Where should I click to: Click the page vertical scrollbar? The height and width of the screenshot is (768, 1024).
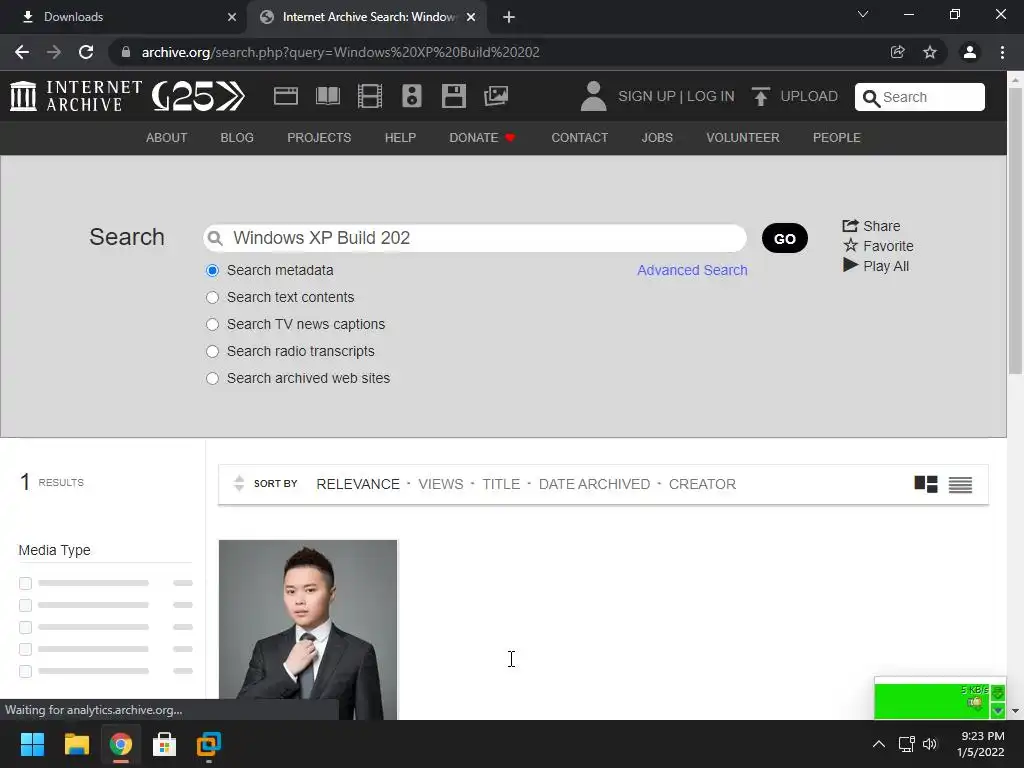(1015, 230)
